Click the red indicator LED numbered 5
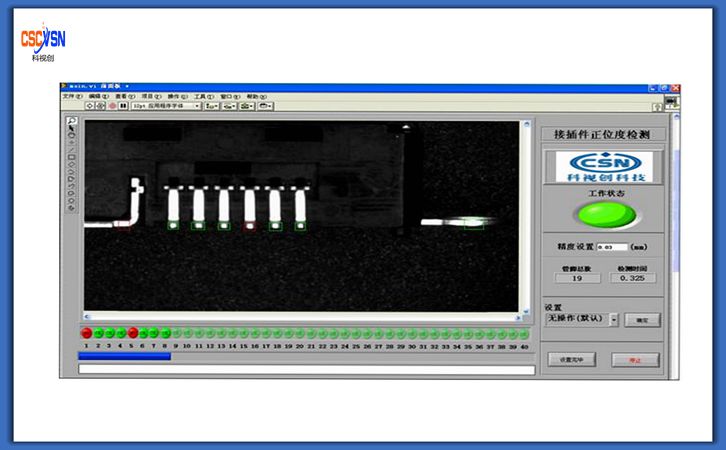This screenshot has width=726, height=450. [132, 333]
